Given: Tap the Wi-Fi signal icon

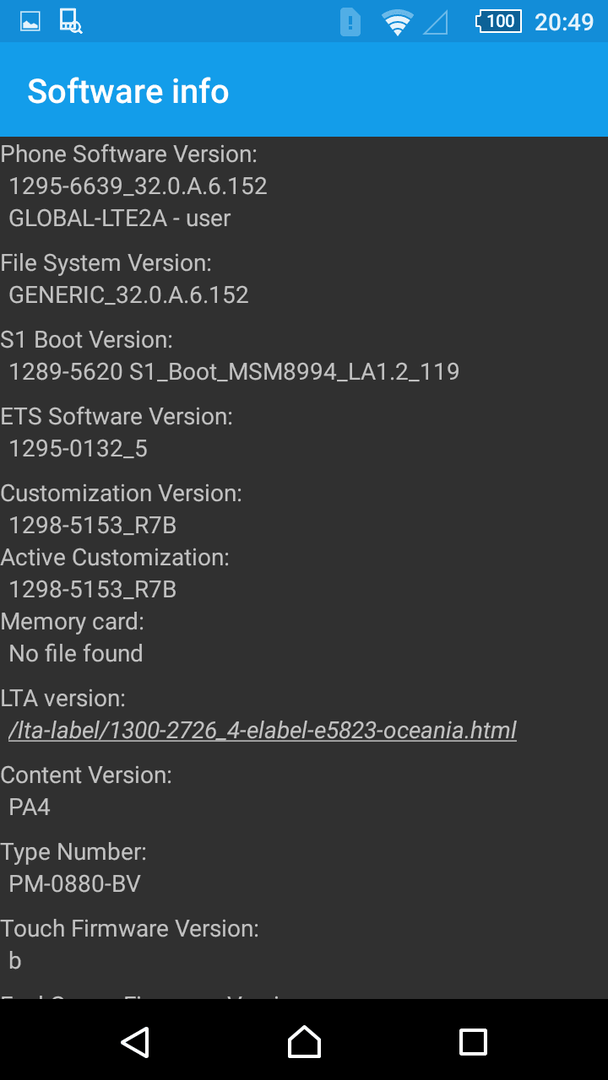Looking at the screenshot, I should pos(397,22).
